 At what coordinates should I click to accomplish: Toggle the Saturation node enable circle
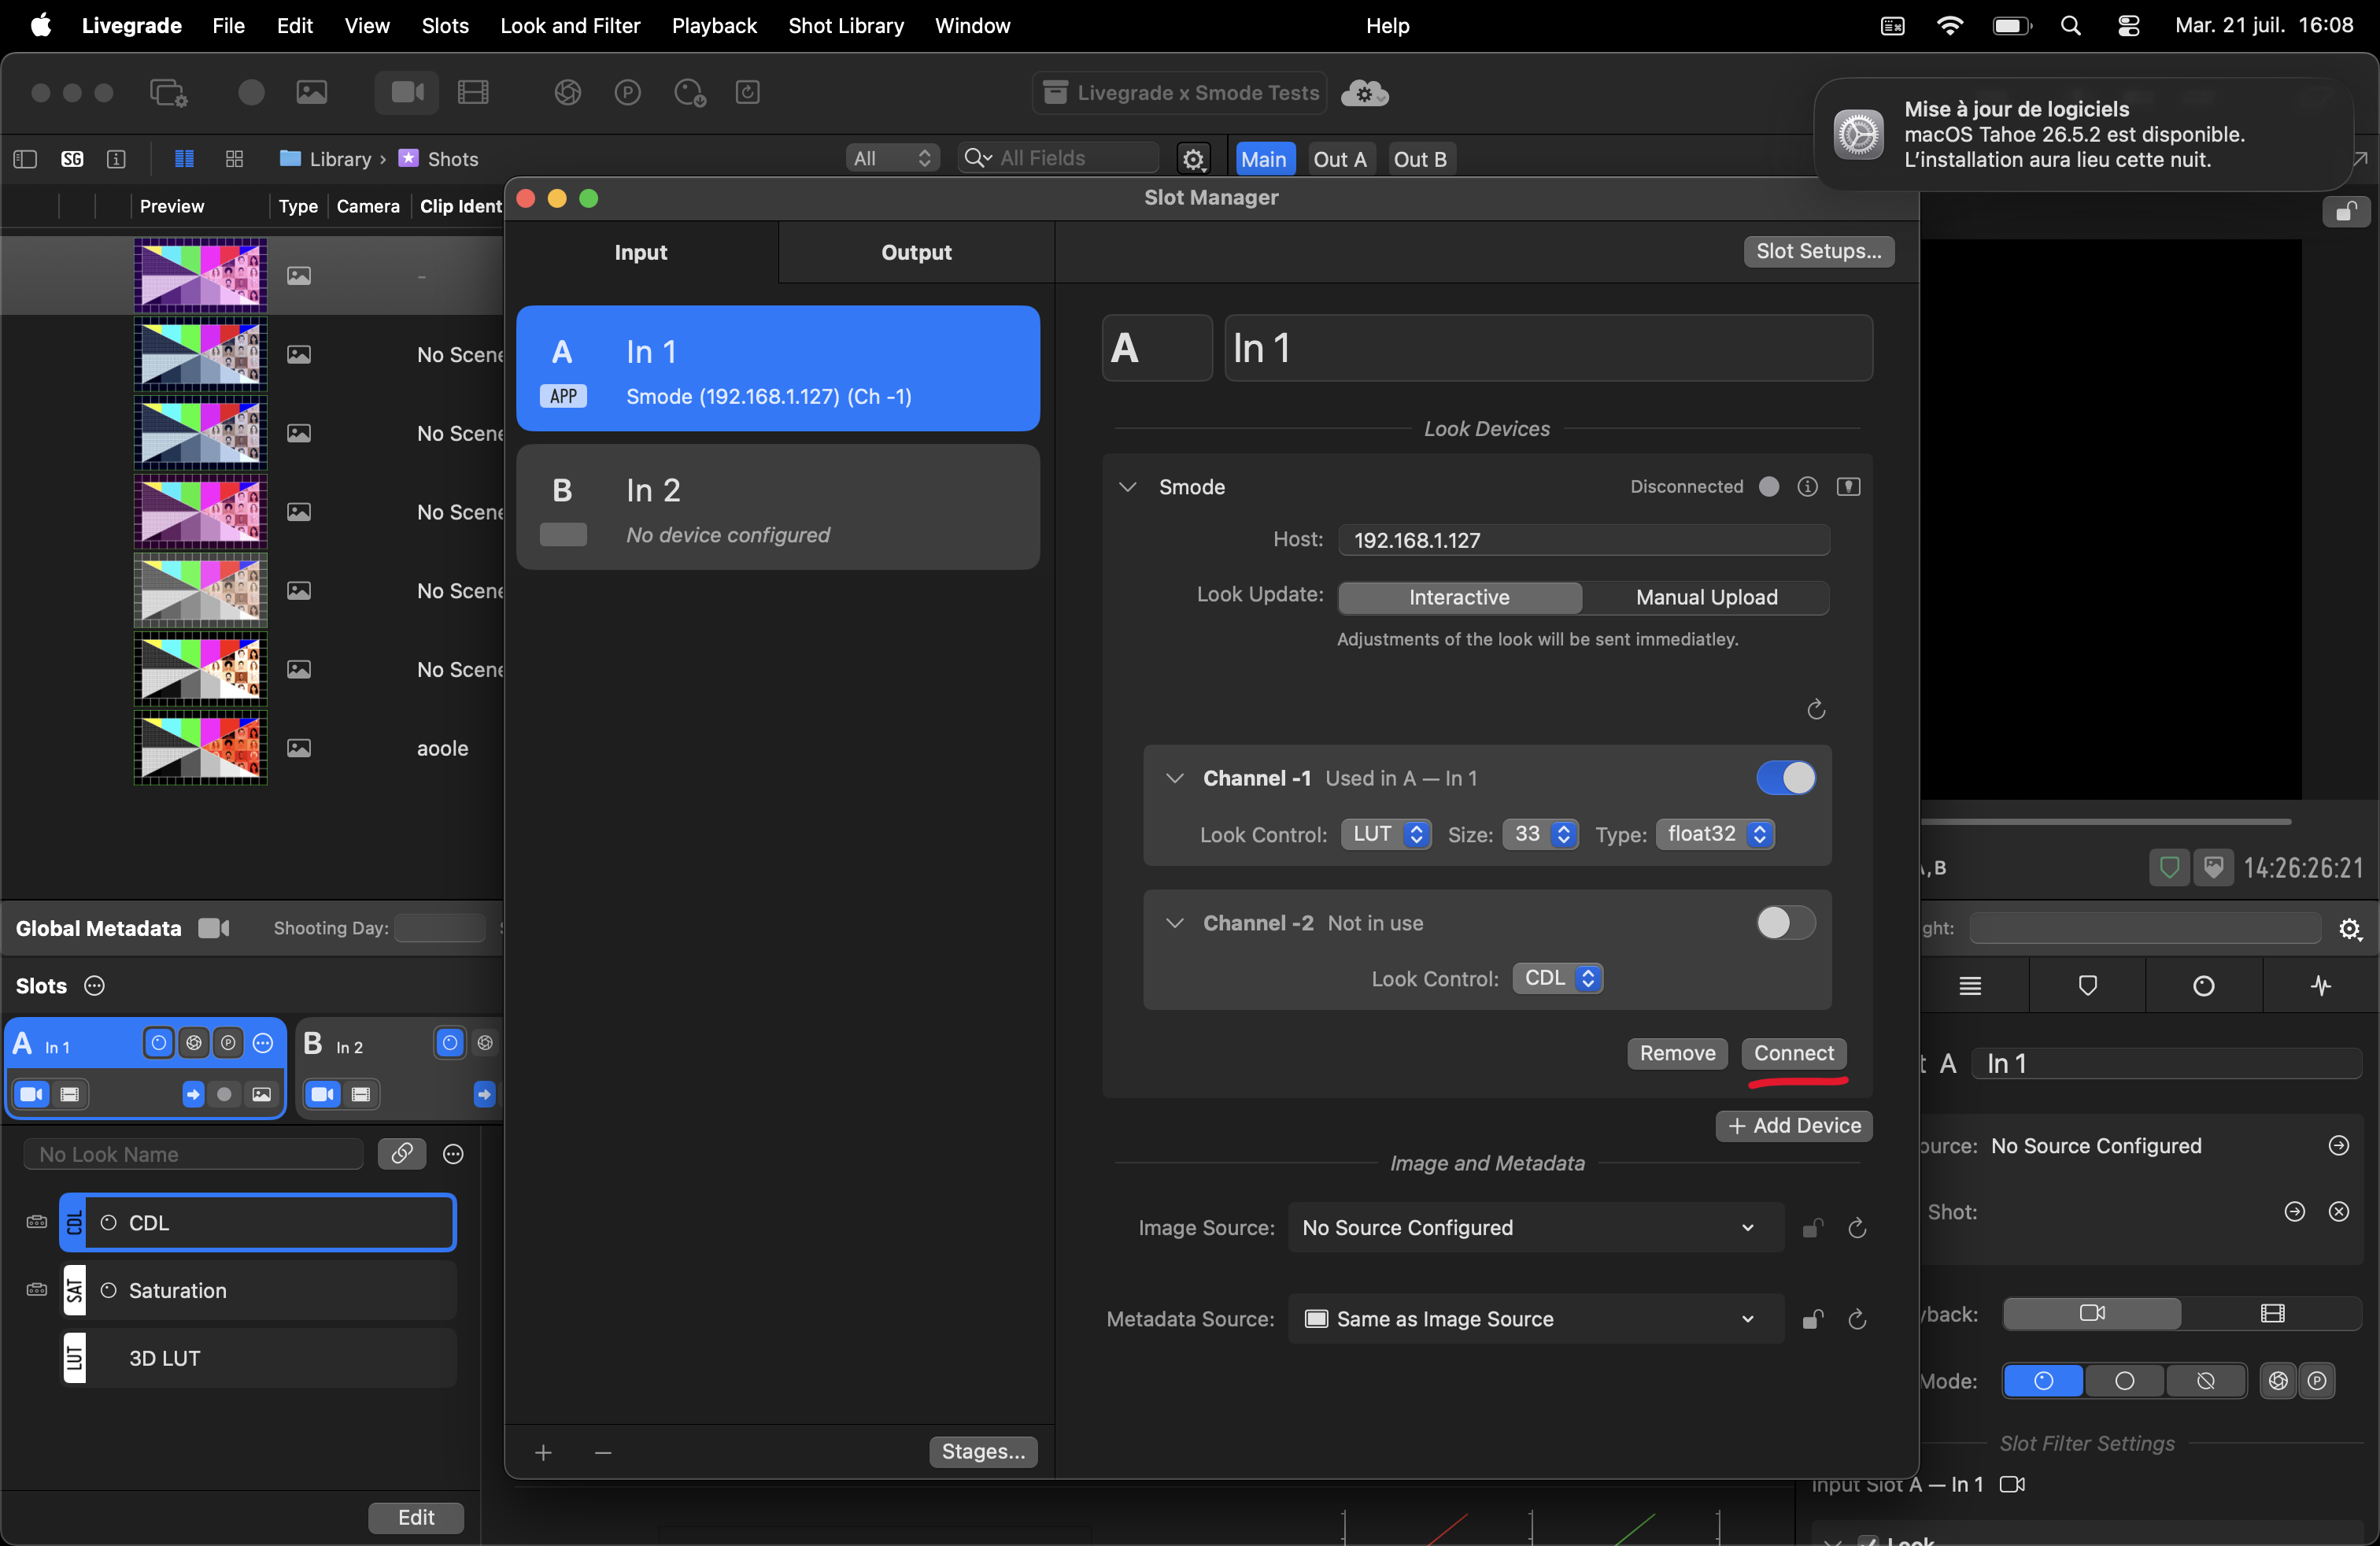click(109, 1291)
